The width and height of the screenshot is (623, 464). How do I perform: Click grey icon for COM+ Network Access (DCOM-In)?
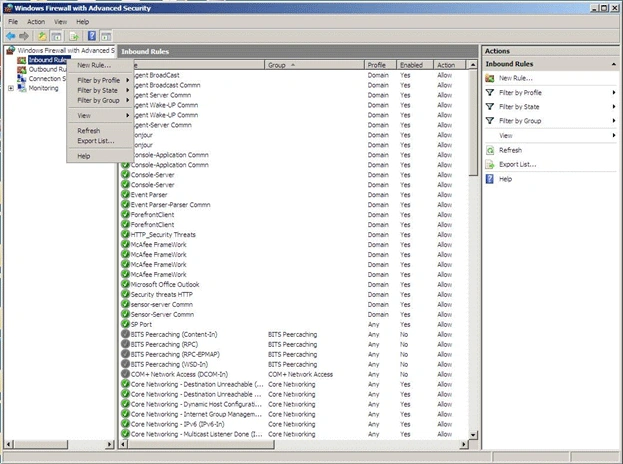click(126, 374)
